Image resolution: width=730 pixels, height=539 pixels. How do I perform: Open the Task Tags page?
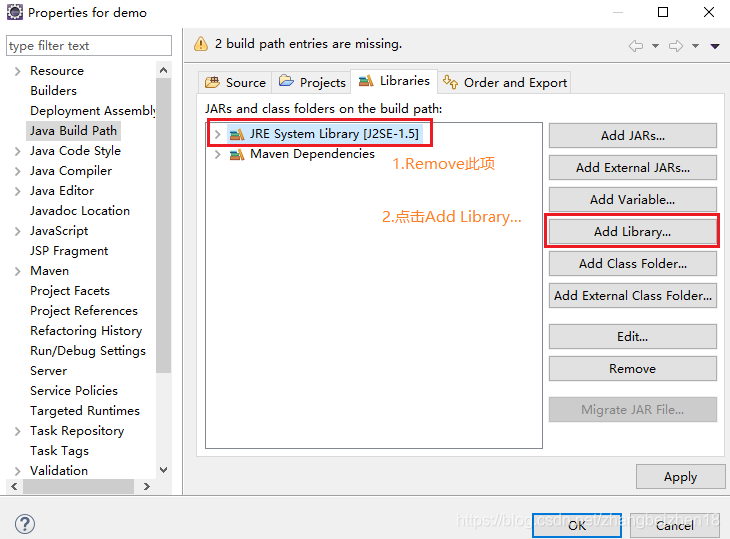(59, 451)
